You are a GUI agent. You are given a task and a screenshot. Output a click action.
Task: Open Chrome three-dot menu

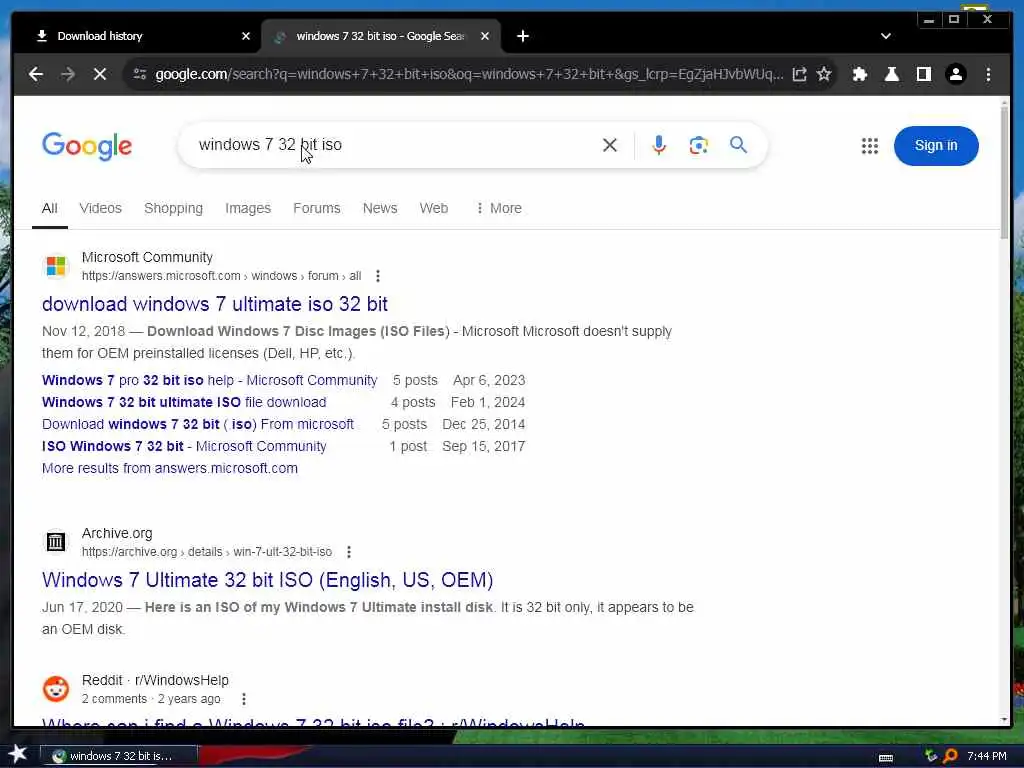pos(988,74)
